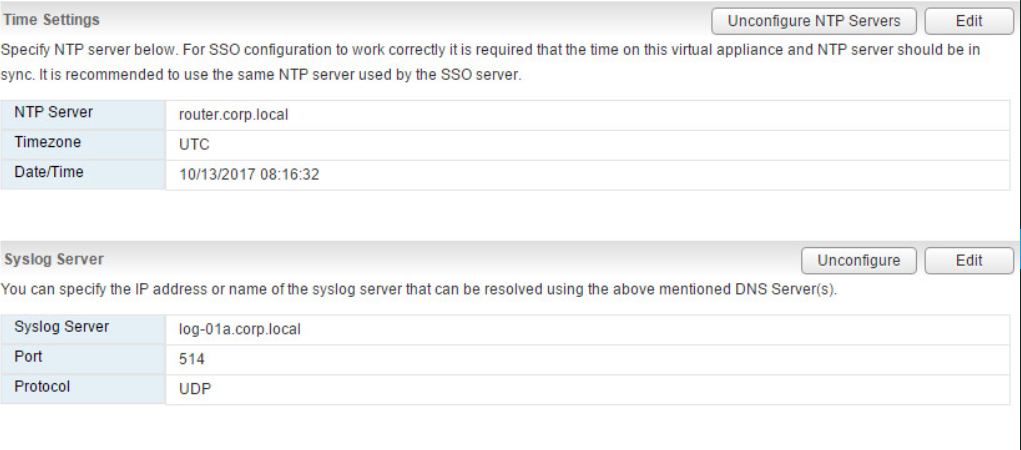The height and width of the screenshot is (450, 1021).
Task: Select the Protocol row label
Action: [x=42, y=387]
